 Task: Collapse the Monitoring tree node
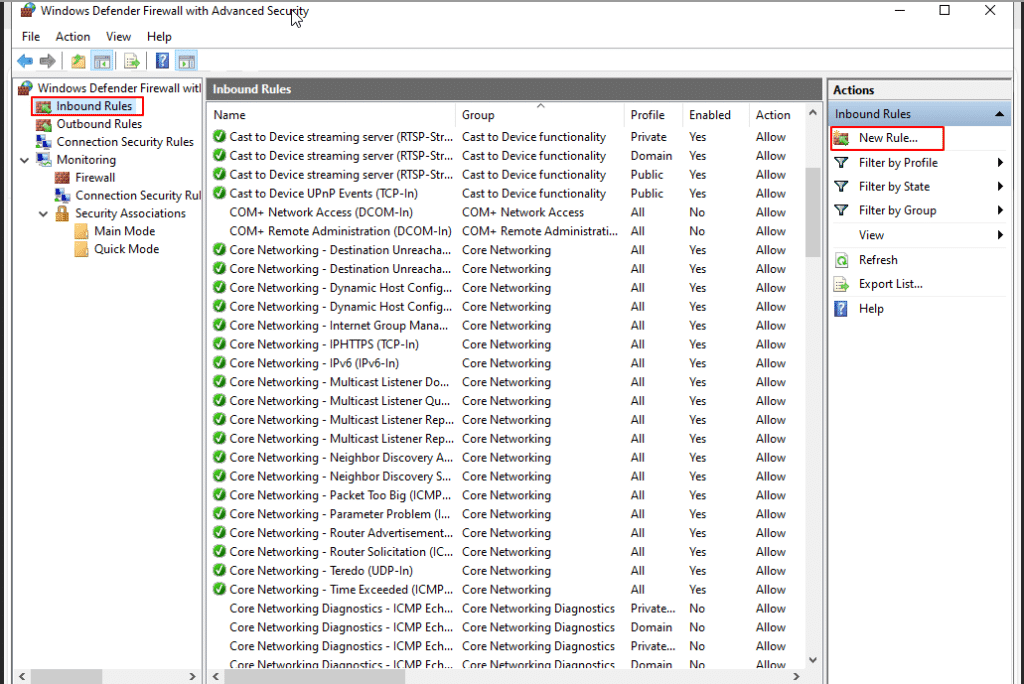click(x=25, y=160)
